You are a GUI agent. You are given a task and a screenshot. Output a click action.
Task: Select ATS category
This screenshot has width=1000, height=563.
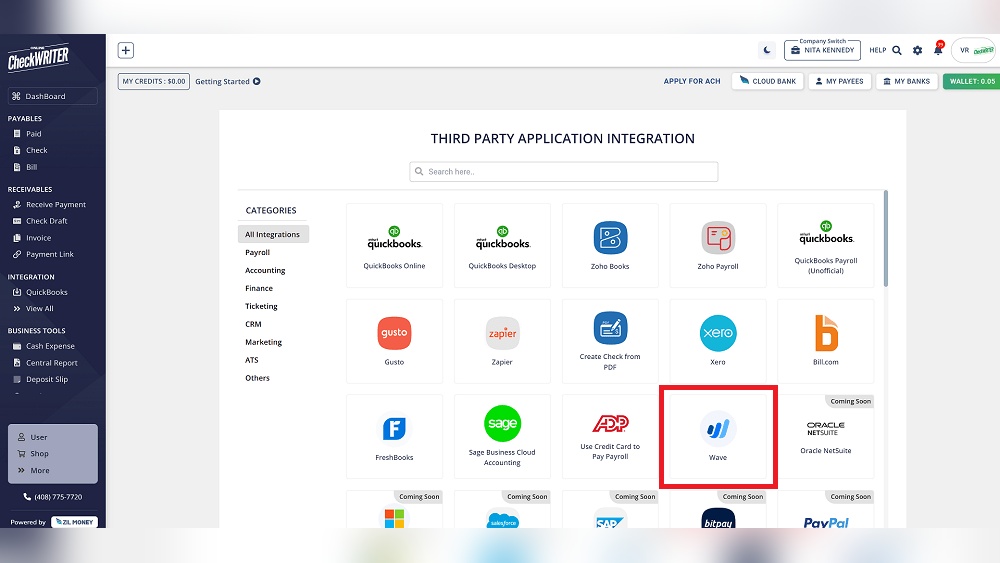click(252, 360)
